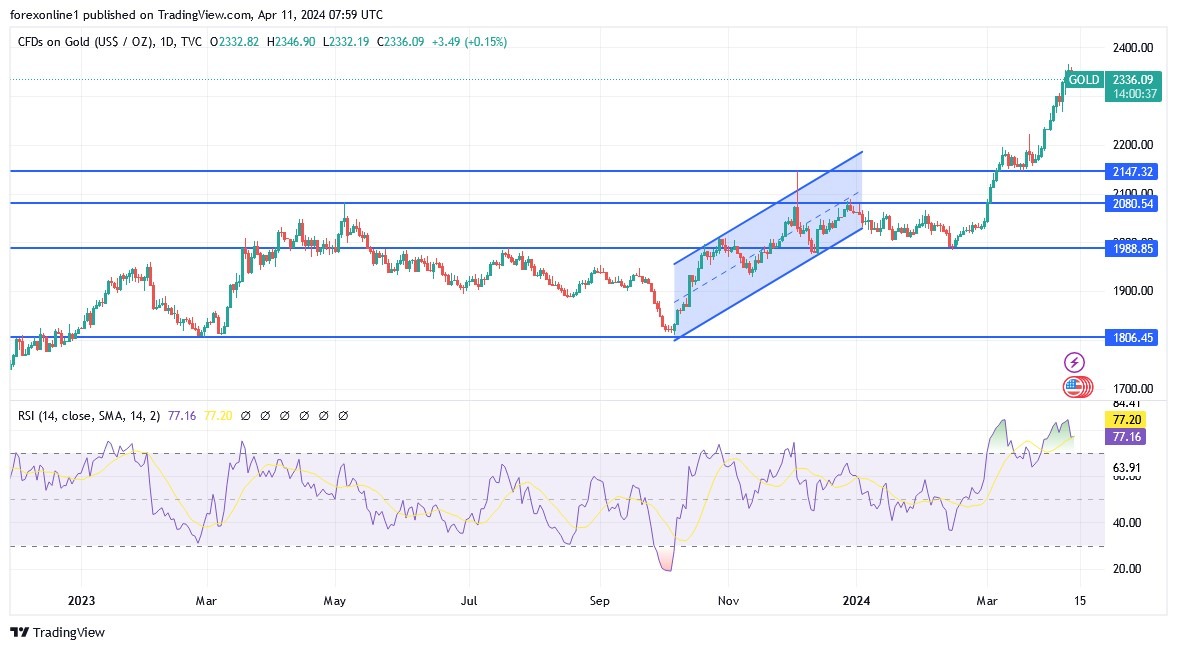This screenshot has height=650, width=1177.
Task: Click the 2147.32 horizontal level price label
Action: coord(1130,171)
